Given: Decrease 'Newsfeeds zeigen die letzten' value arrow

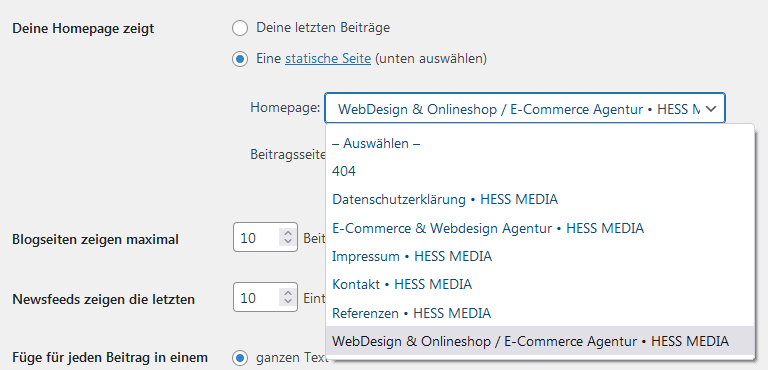Looking at the screenshot, I should tap(288, 301).
